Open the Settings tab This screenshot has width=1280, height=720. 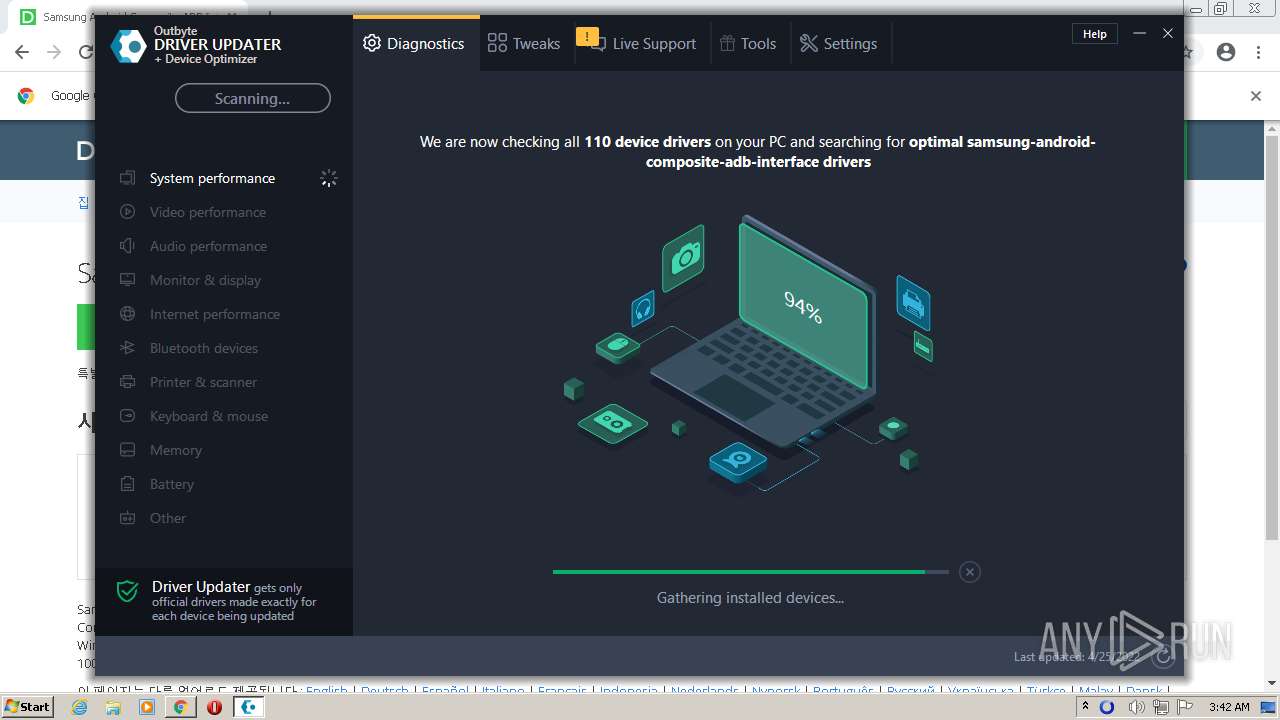point(839,43)
